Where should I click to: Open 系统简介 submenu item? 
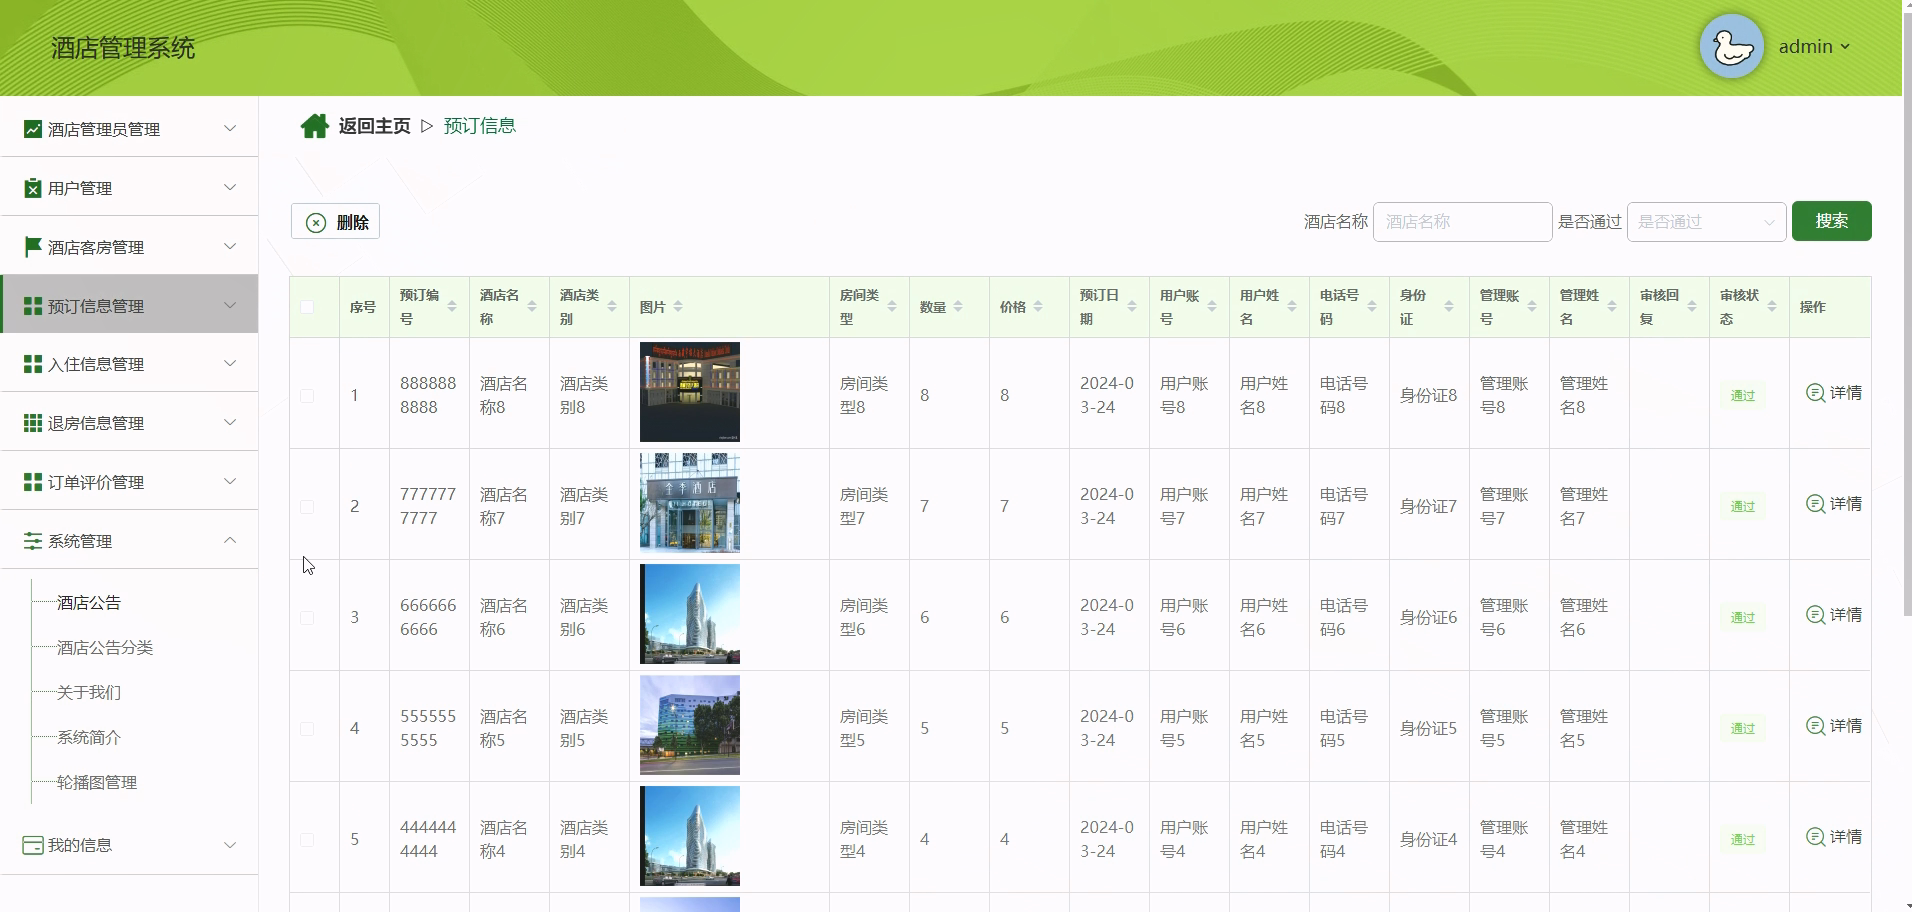pyautogui.click(x=89, y=738)
